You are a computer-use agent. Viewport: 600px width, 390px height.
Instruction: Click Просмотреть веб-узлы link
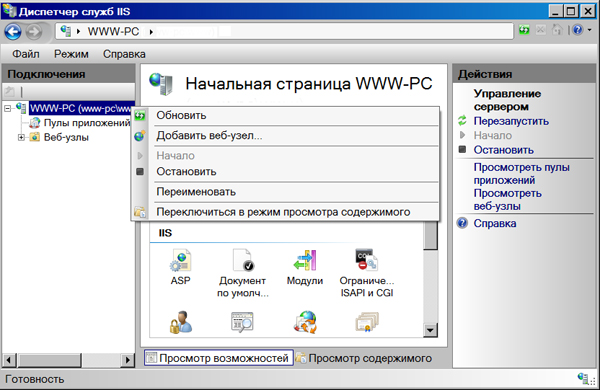tap(508, 199)
